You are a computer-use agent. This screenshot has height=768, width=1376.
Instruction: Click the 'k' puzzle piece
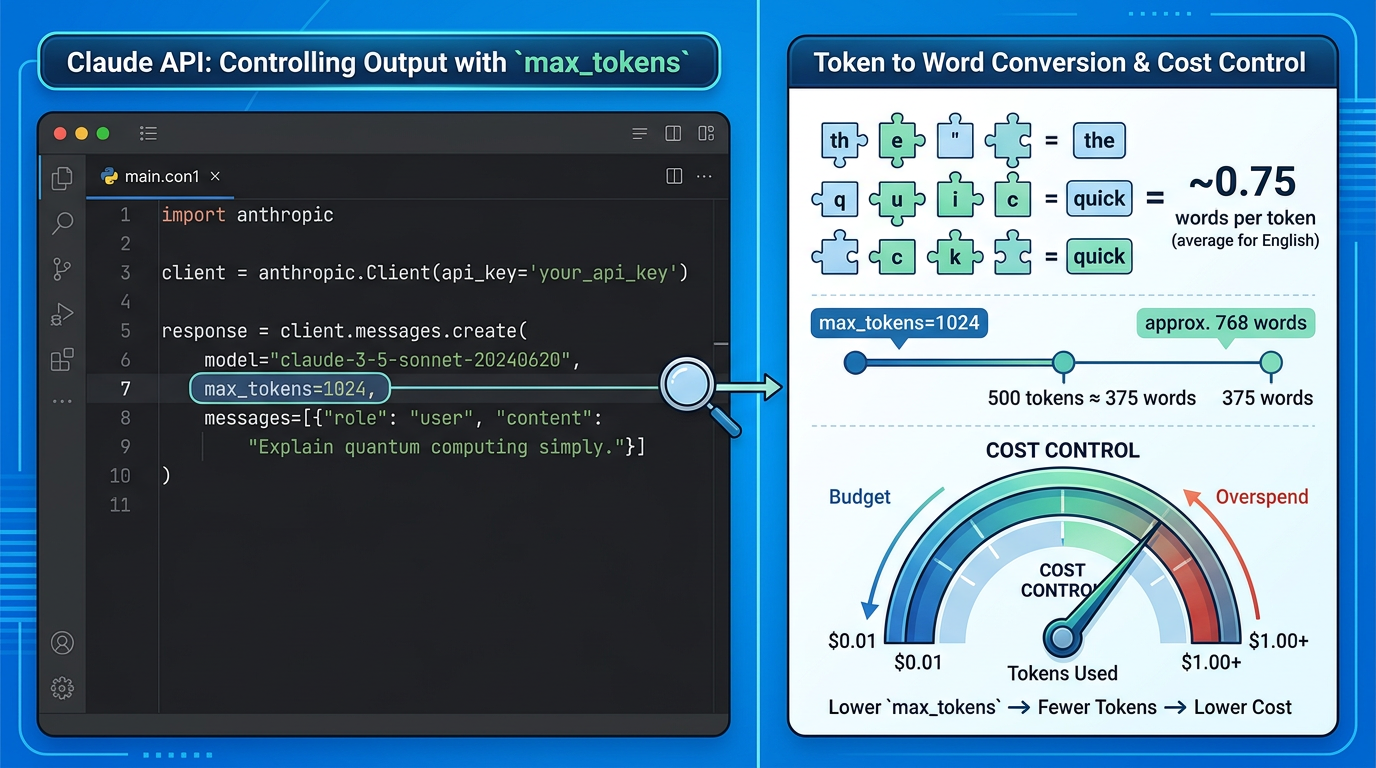coord(954,258)
